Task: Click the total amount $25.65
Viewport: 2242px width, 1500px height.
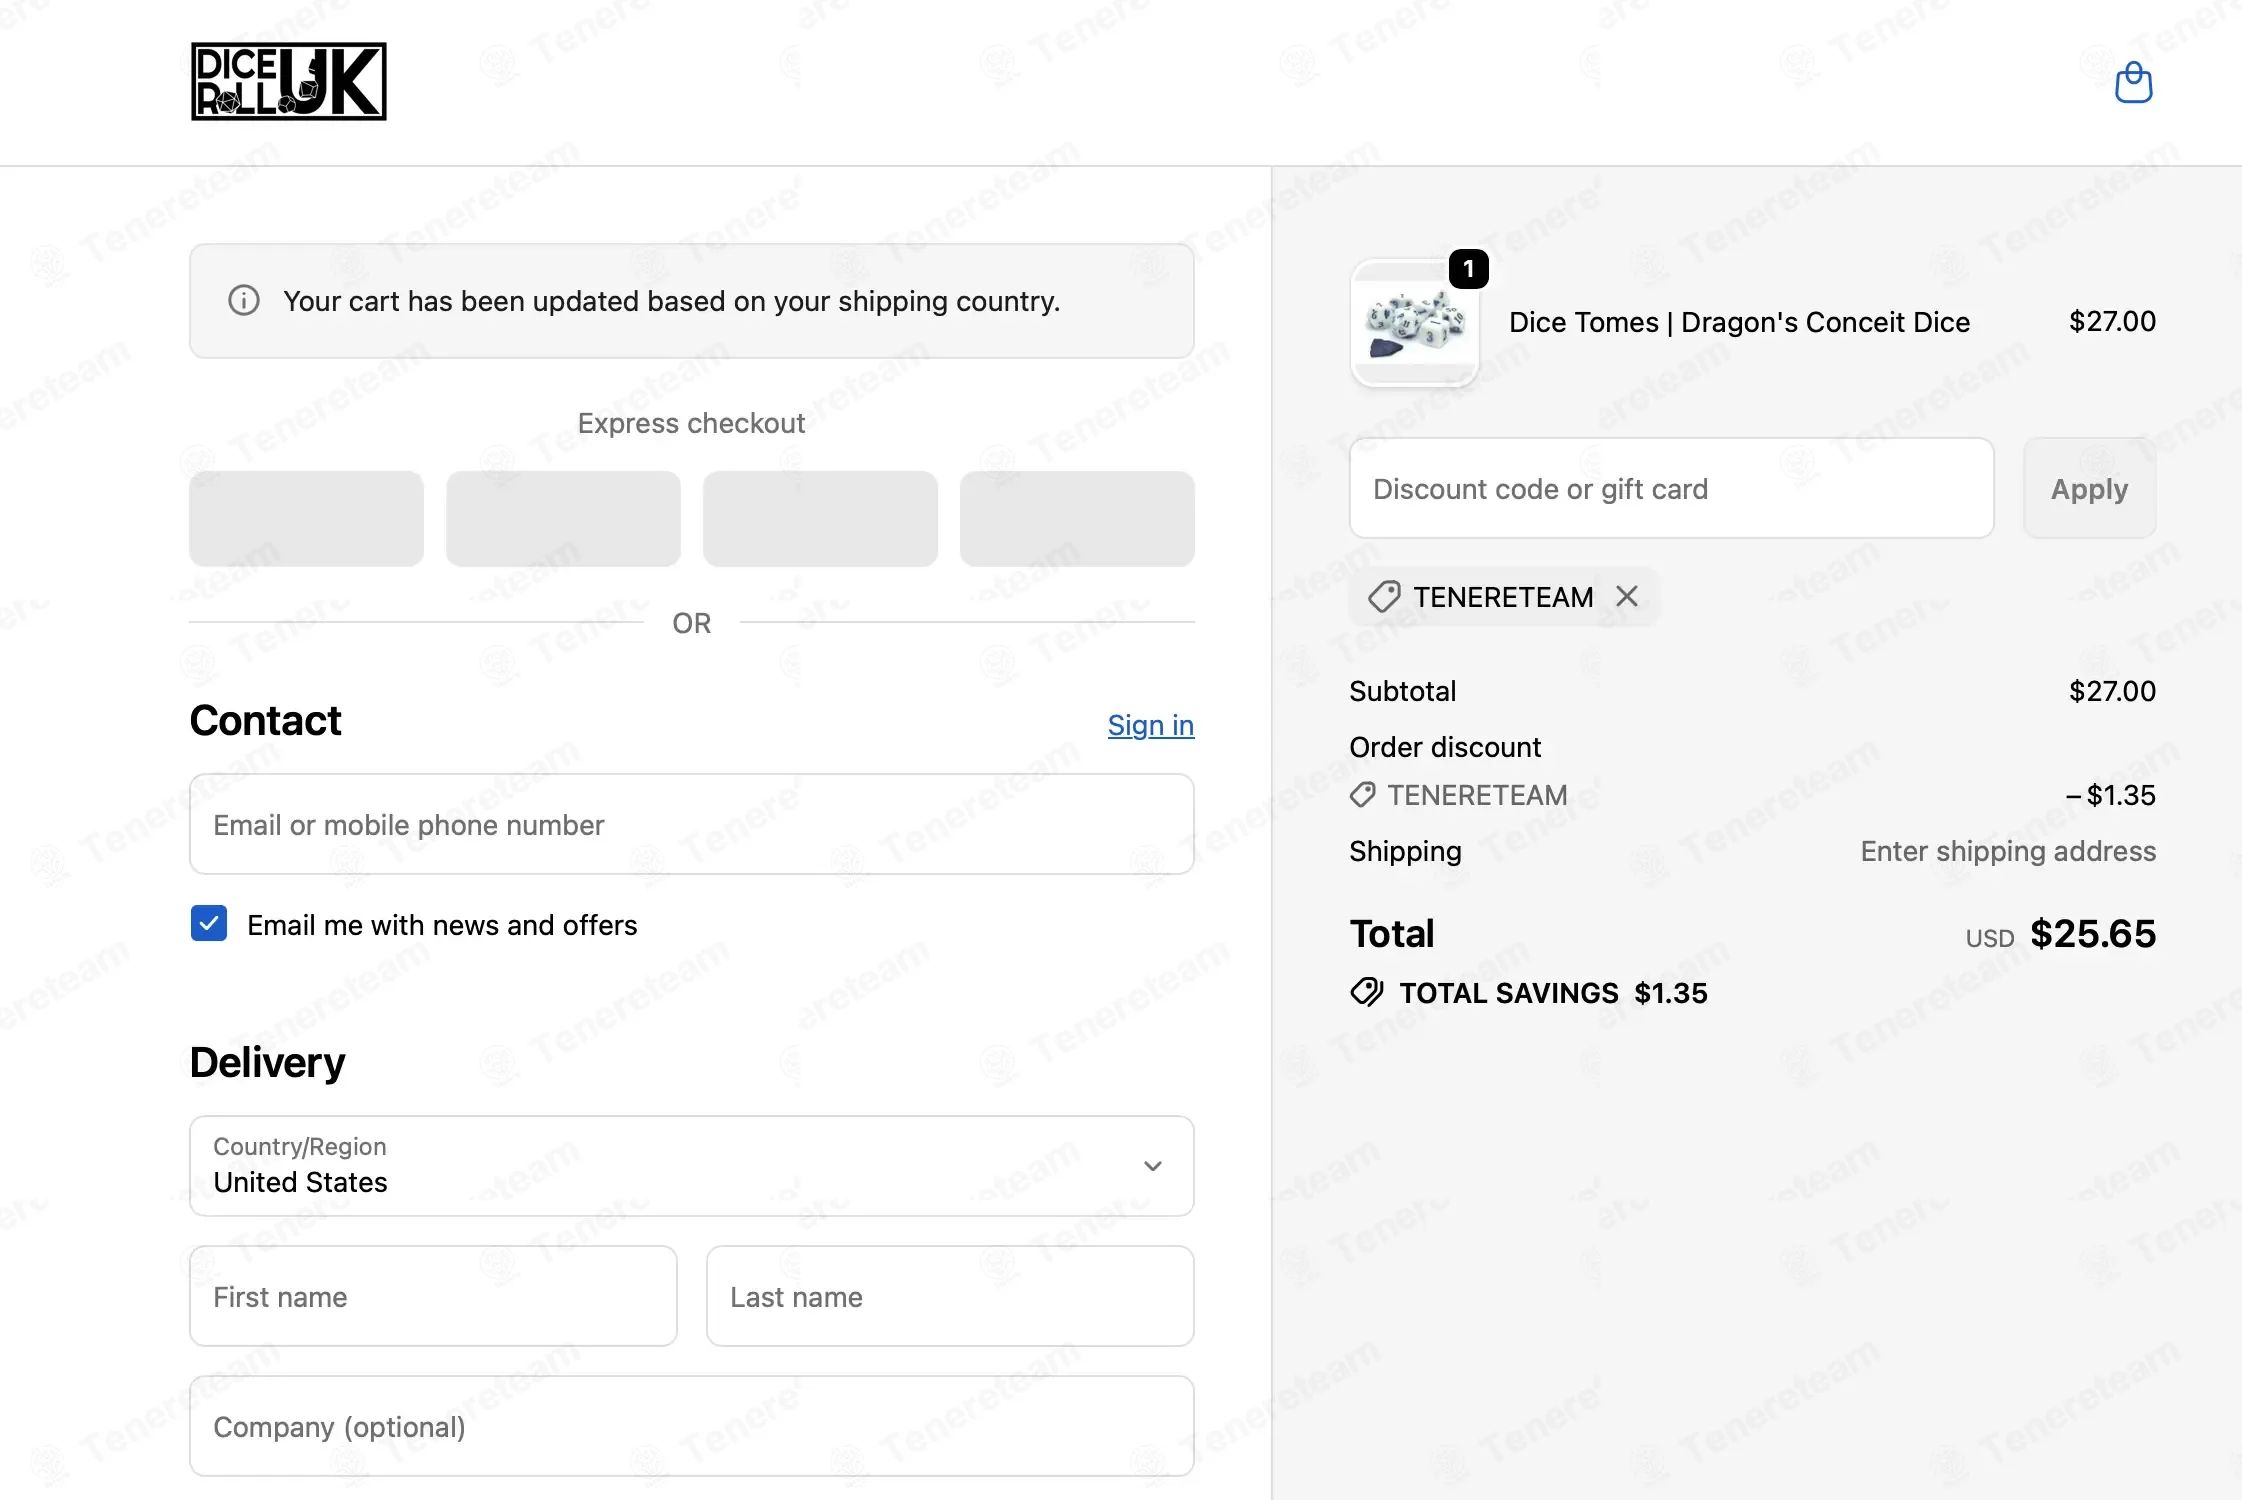Action: tap(2093, 934)
